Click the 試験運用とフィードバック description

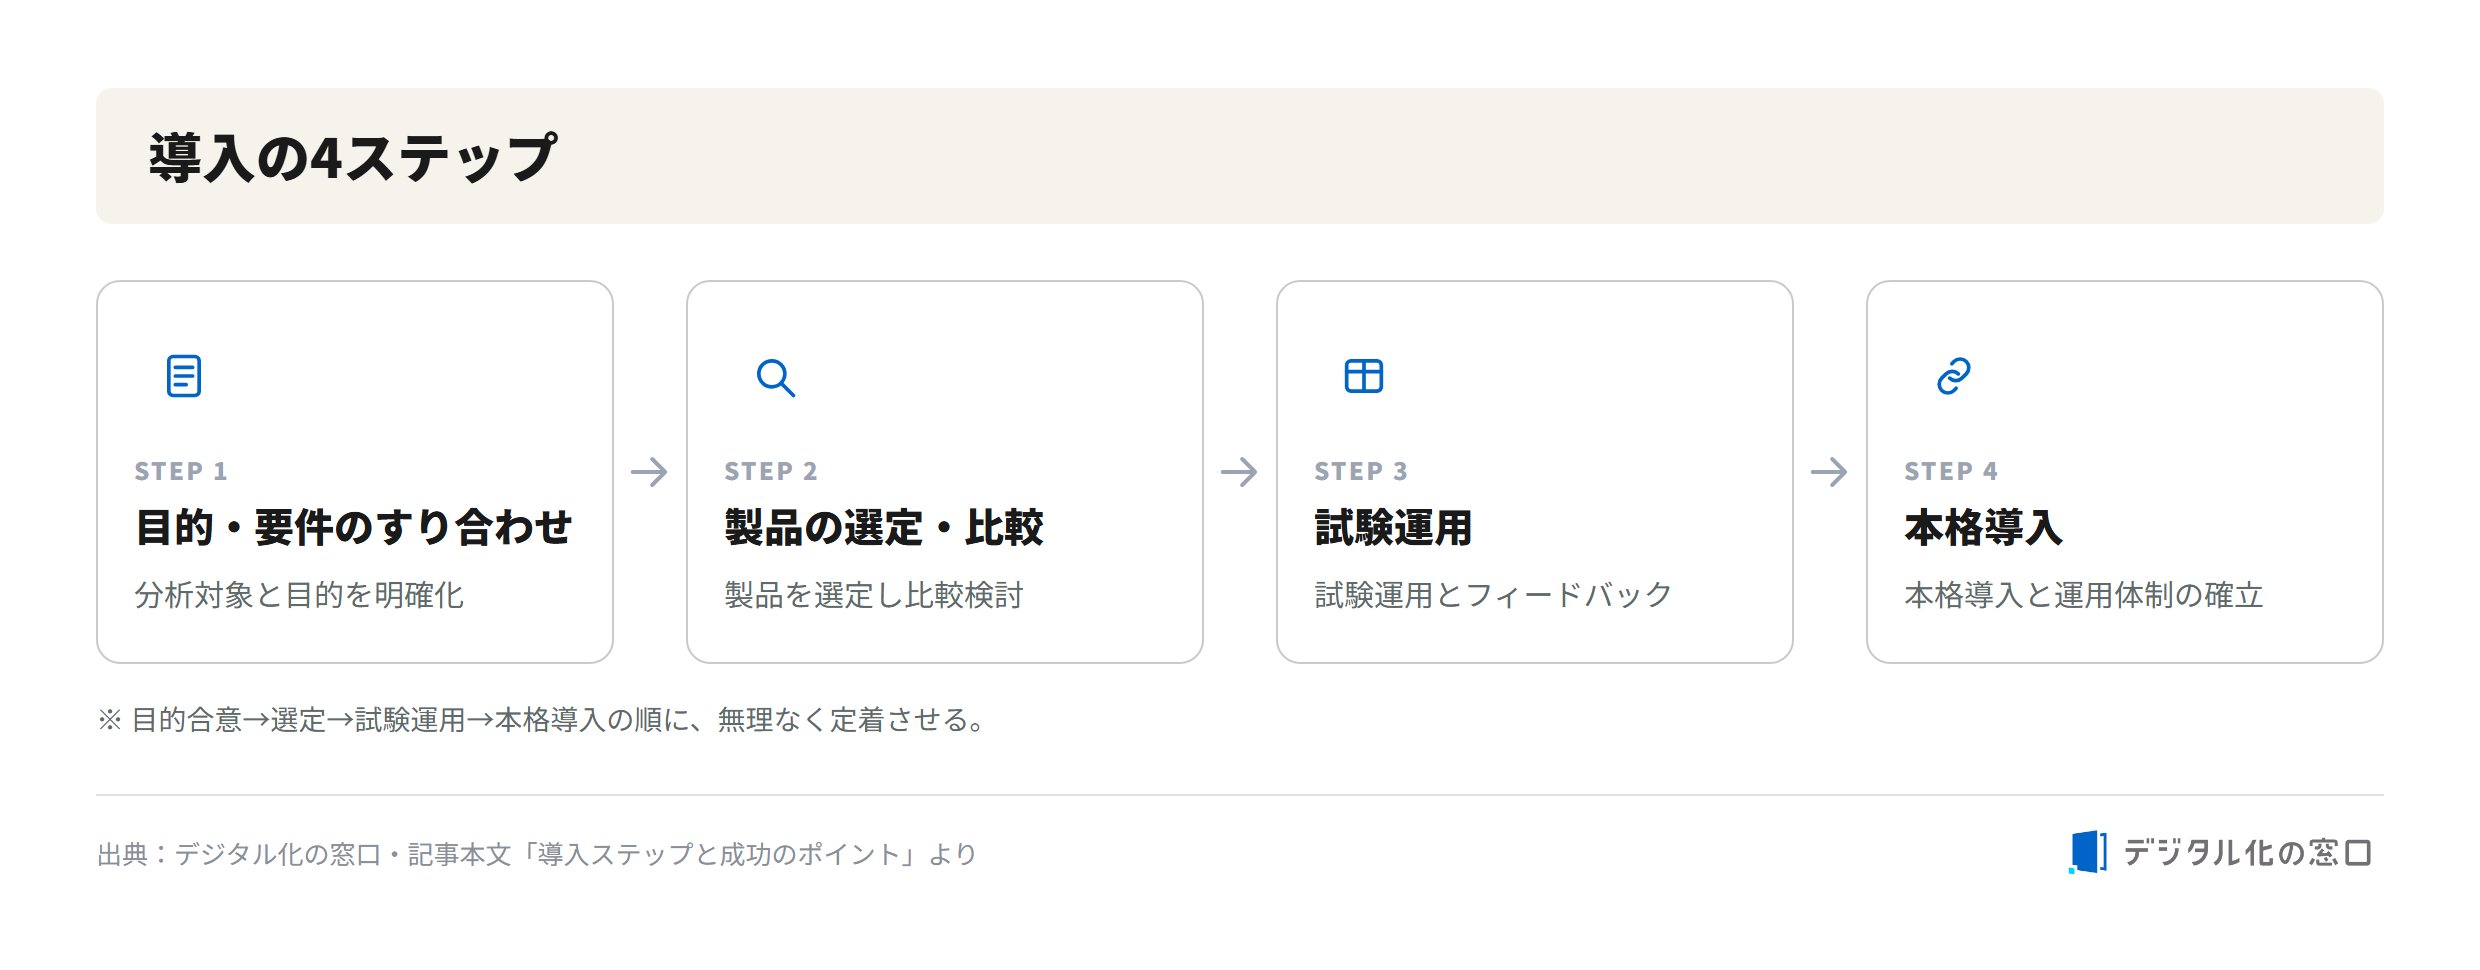coord(1493,595)
